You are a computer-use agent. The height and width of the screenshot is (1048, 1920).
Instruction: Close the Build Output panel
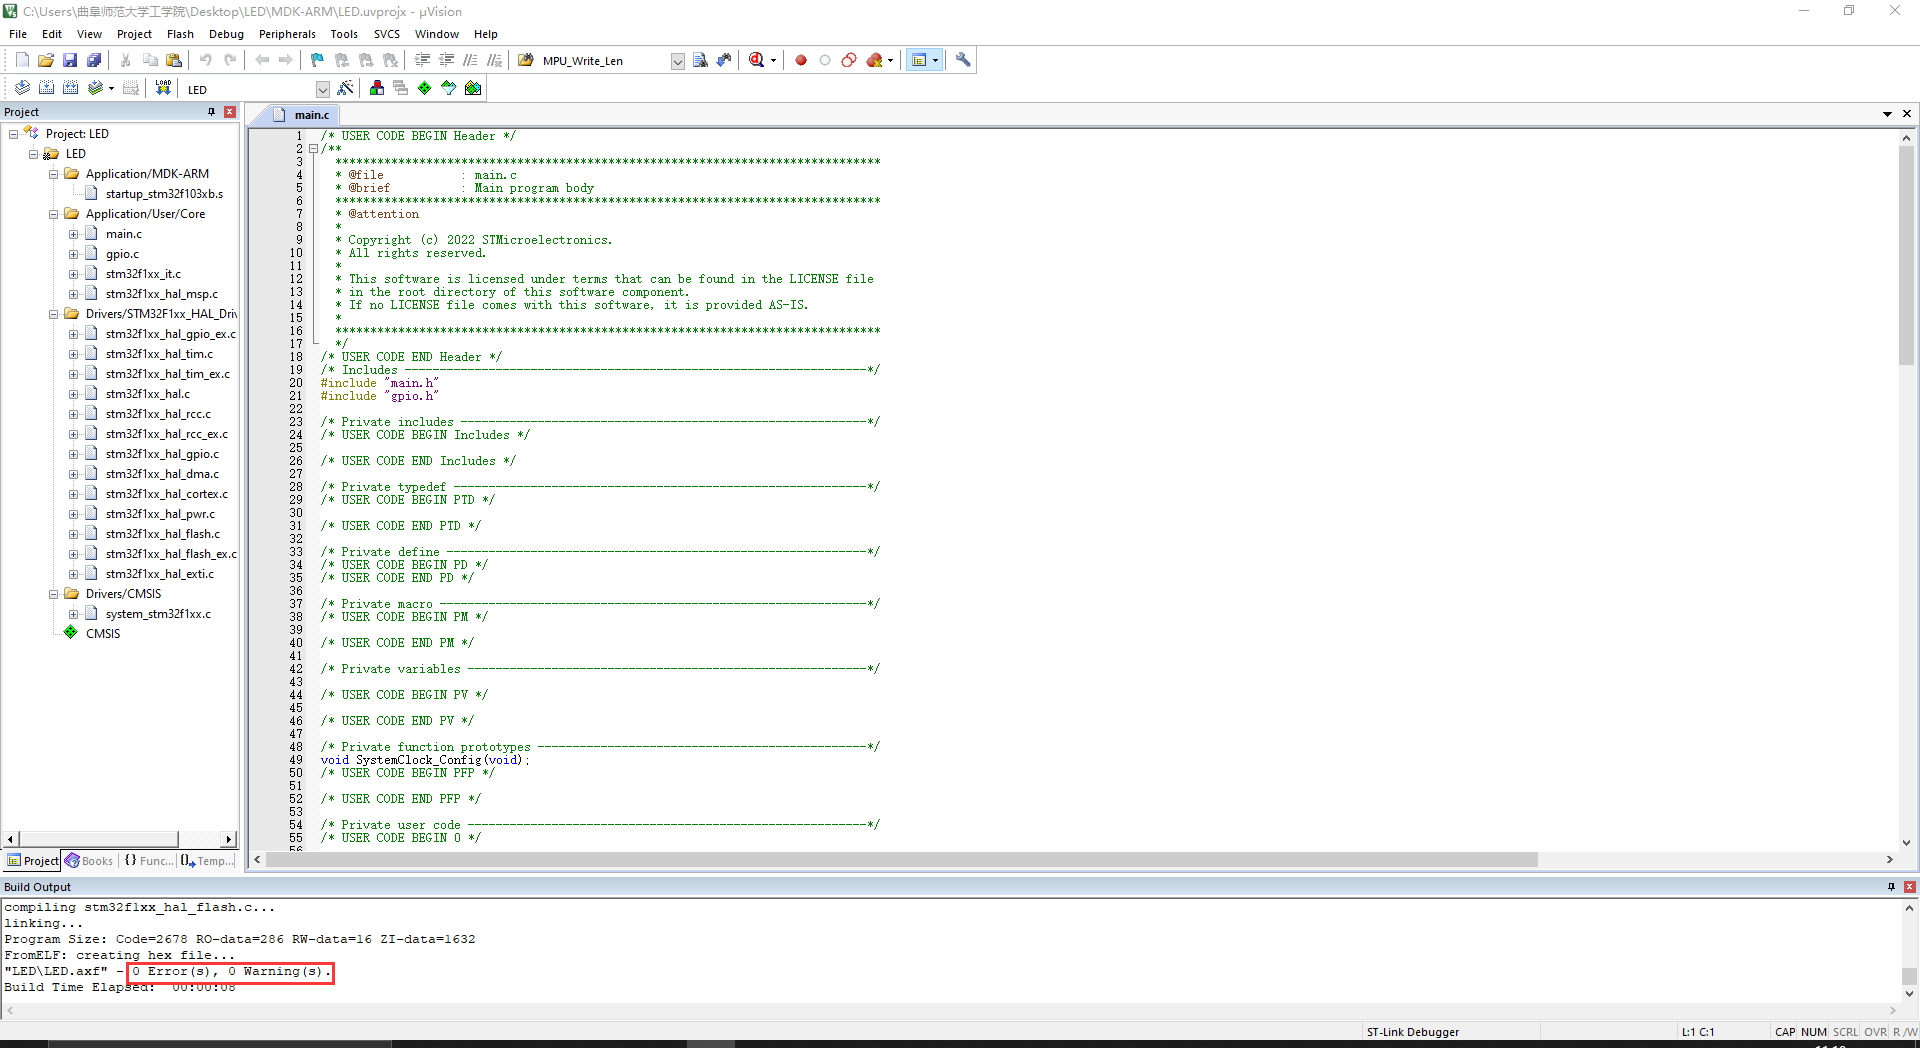click(x=1909, y=887)
